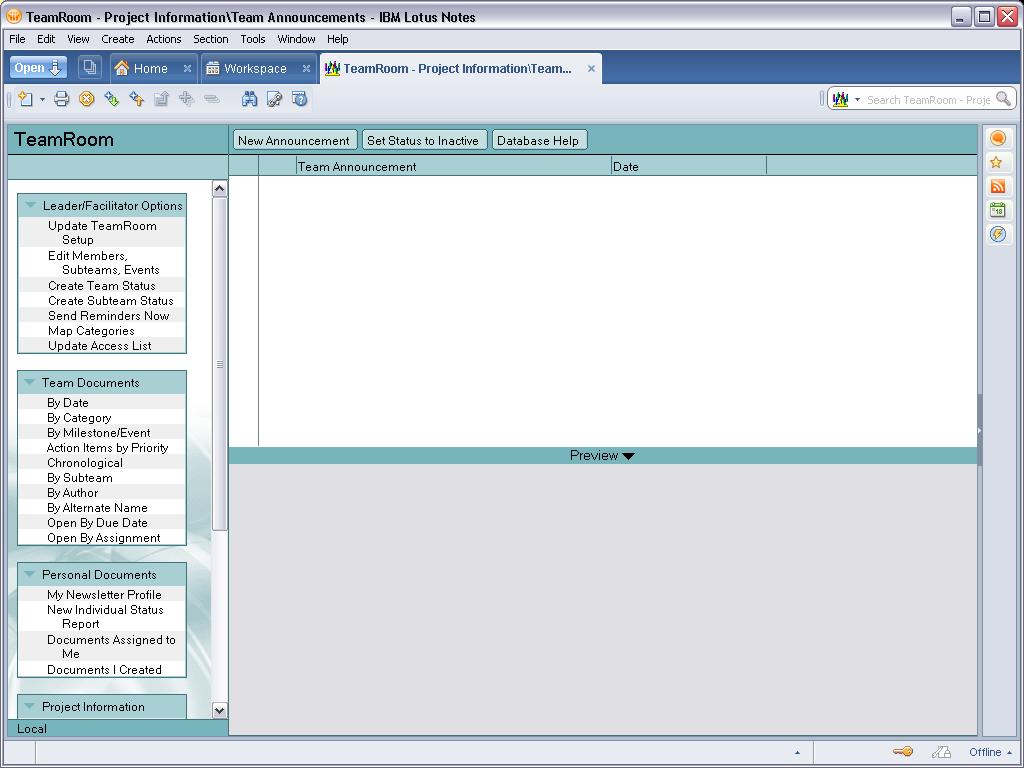Click the Offline location status
1024x768 pixels.
coord(990,752)
